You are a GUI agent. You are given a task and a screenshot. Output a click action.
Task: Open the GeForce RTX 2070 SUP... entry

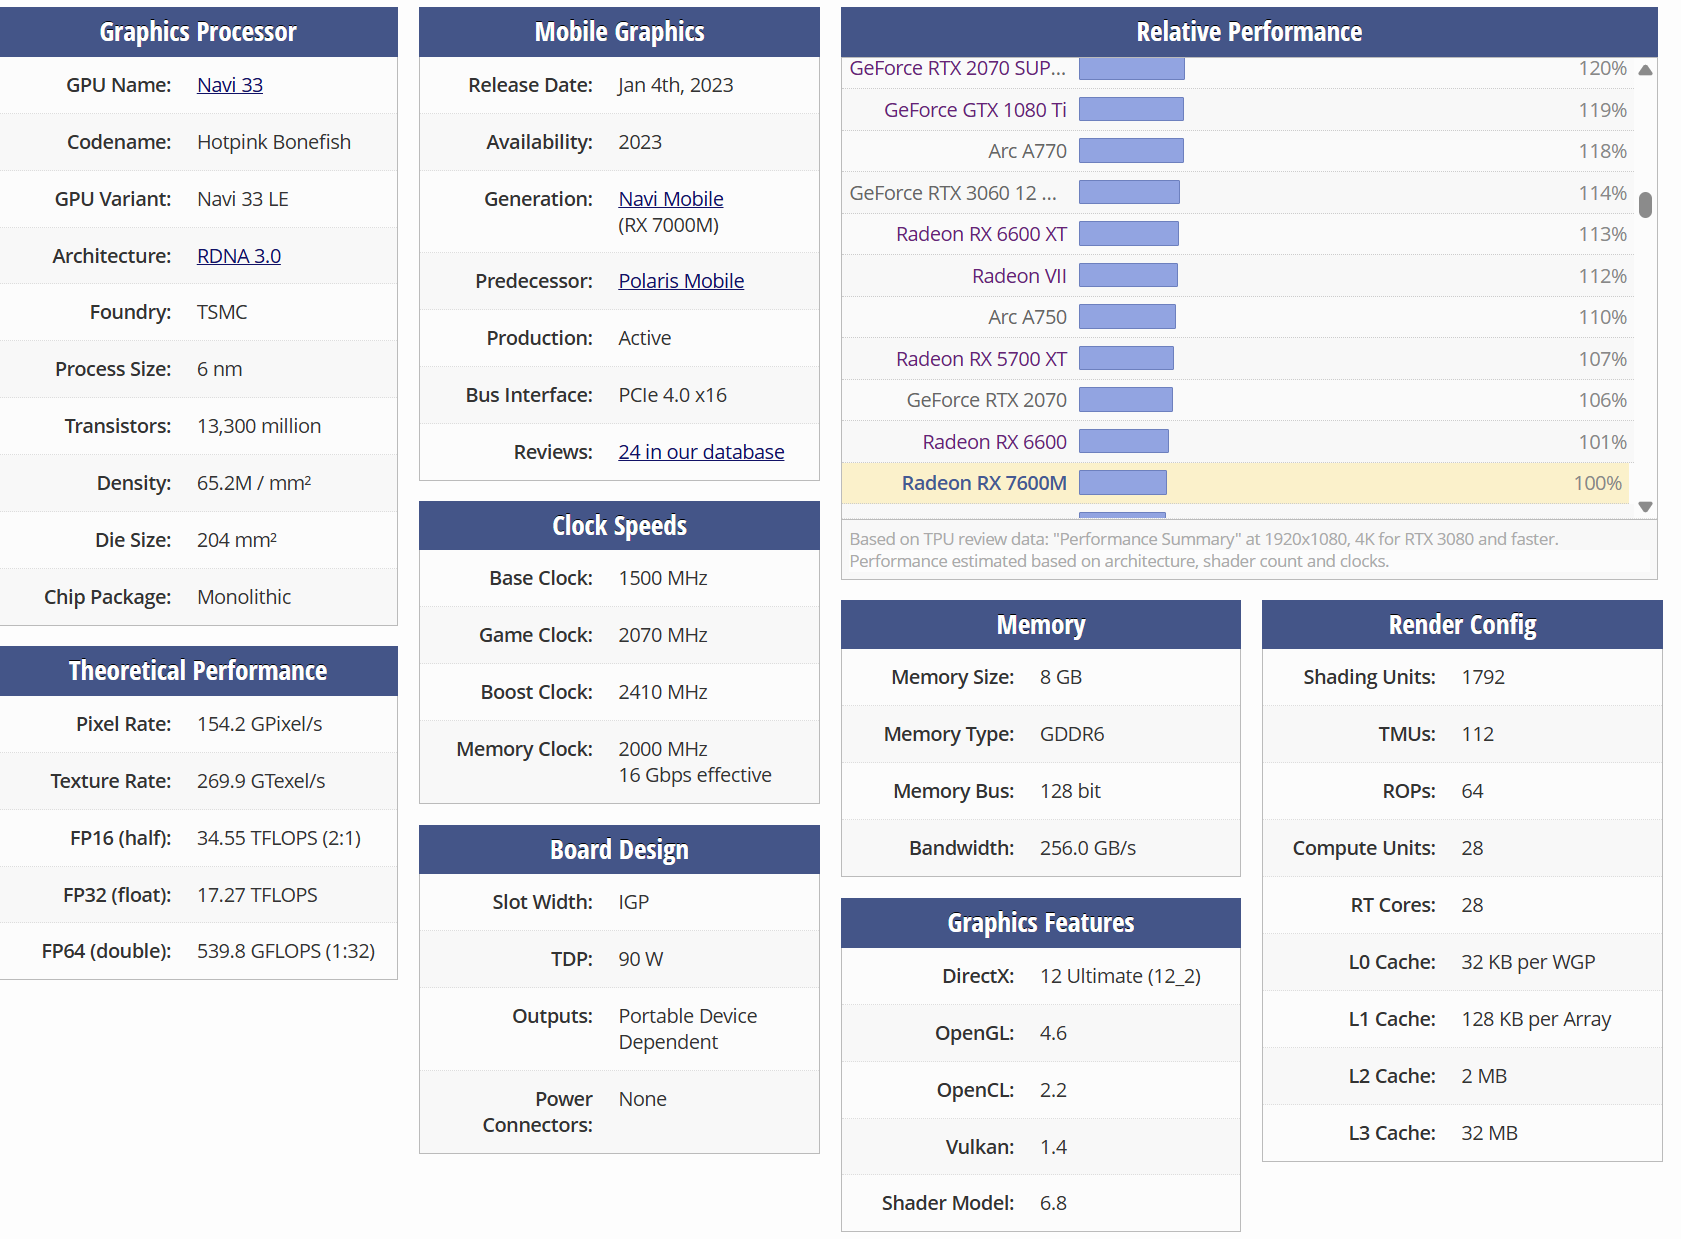(957, 68)
